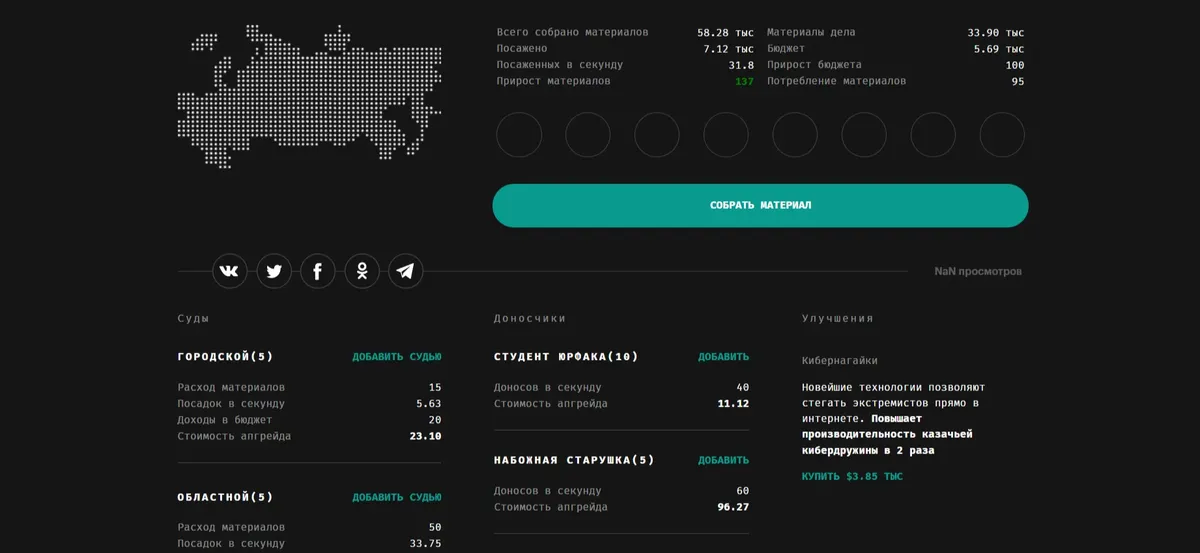This screenshot has height=553, width=1200.
Task: Click the last empty circle slot
Action: point(1002,135)
